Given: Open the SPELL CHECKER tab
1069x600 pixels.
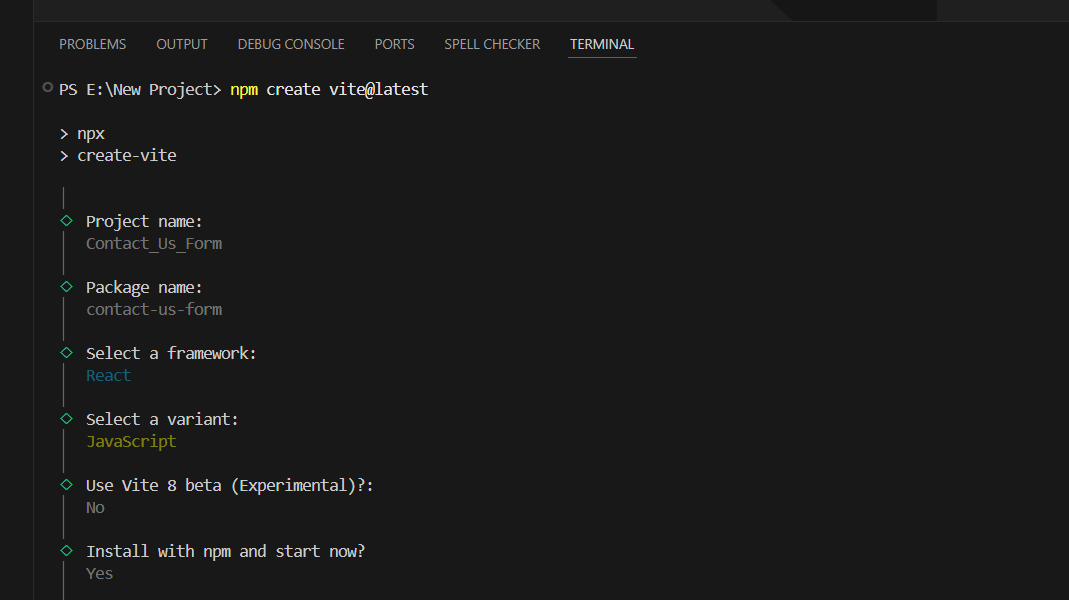Looking at the screenshot, I should (x=492, y=44).
